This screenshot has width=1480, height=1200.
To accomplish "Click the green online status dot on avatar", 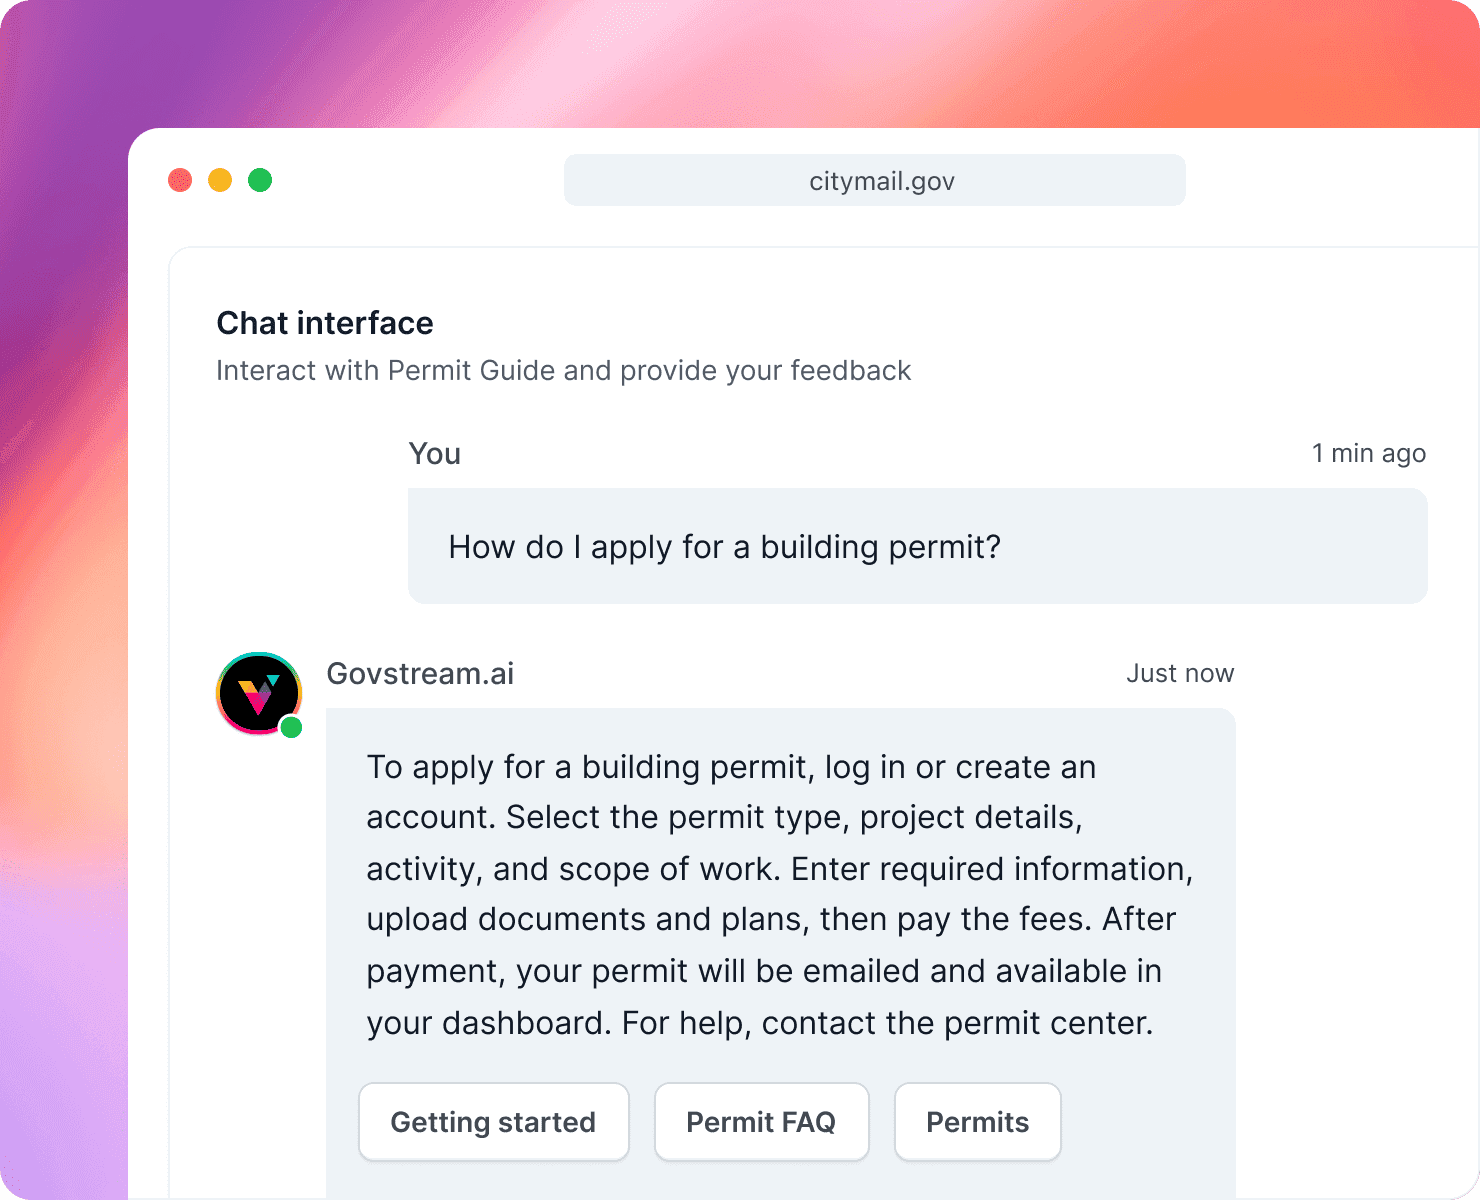I will (x=292, y=727).
